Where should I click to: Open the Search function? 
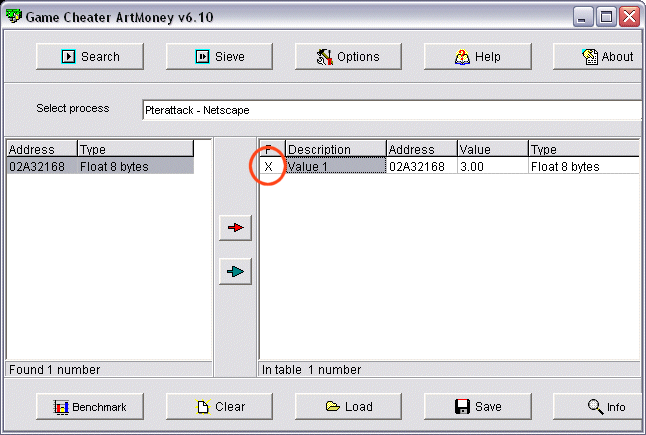[x=90, y=57]
